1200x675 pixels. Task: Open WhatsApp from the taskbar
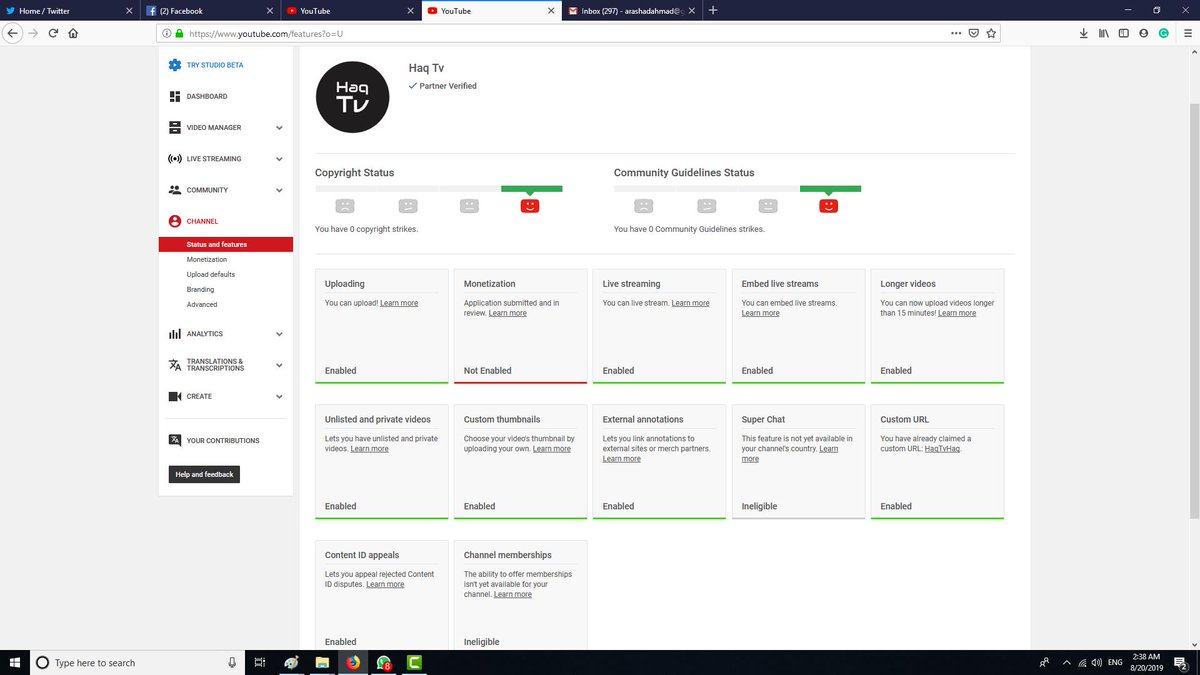point(384,662)
